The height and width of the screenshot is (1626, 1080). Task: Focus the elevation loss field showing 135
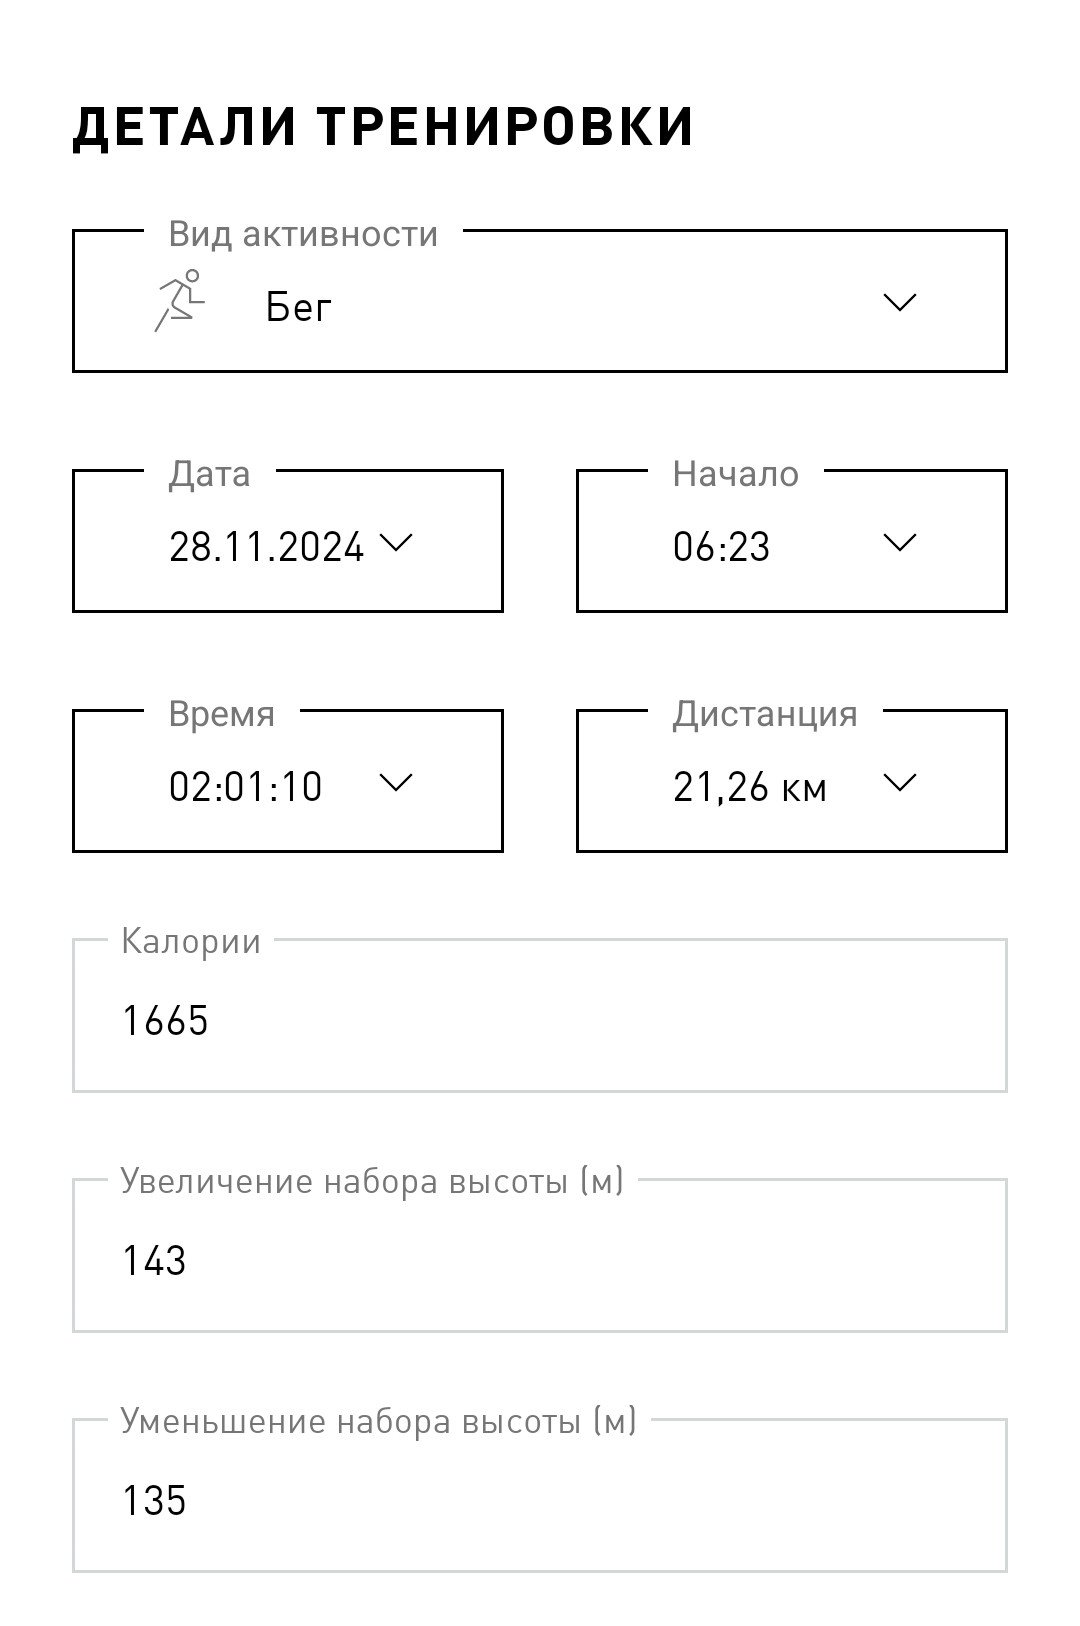(540, 1495)
